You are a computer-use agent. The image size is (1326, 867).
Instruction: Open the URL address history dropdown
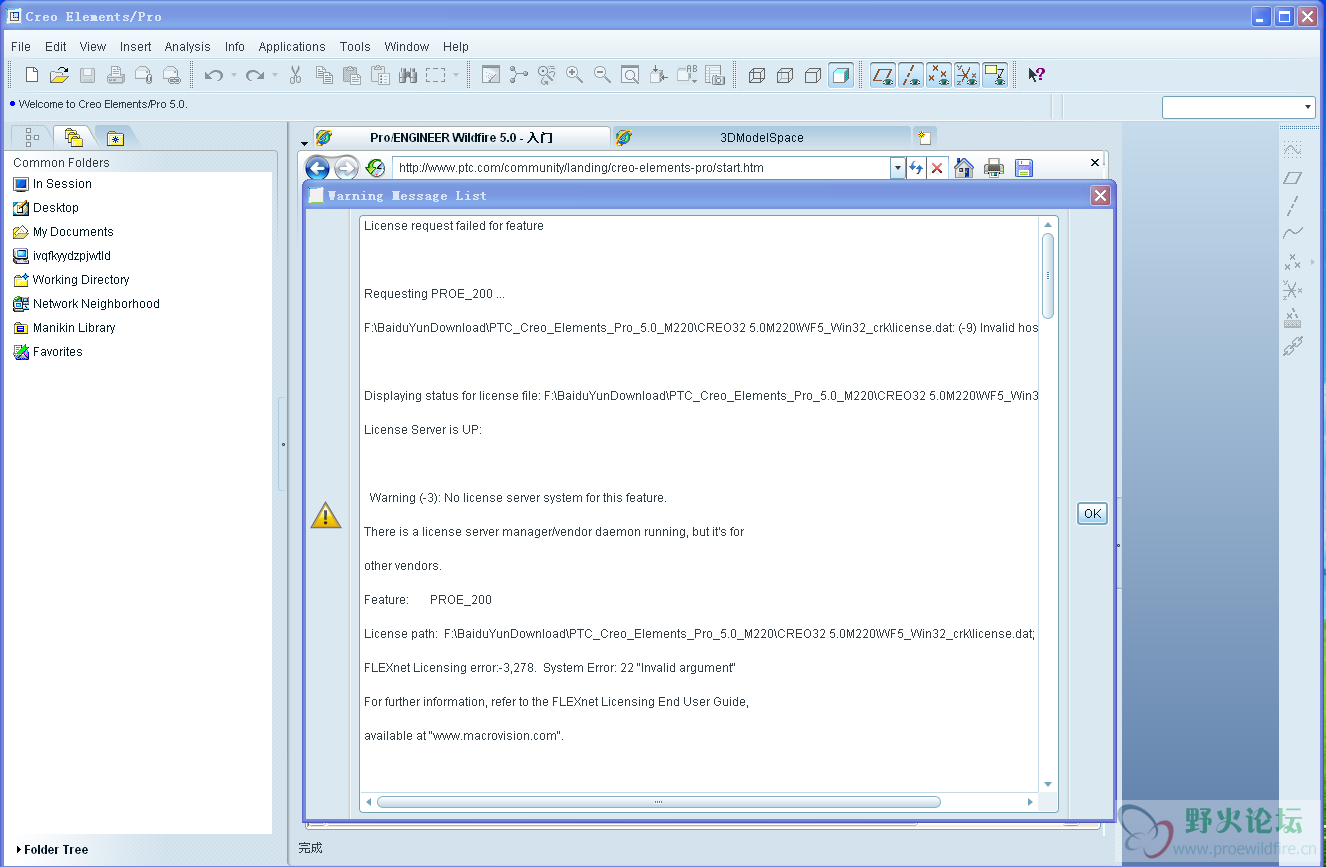tap(897, 168)
